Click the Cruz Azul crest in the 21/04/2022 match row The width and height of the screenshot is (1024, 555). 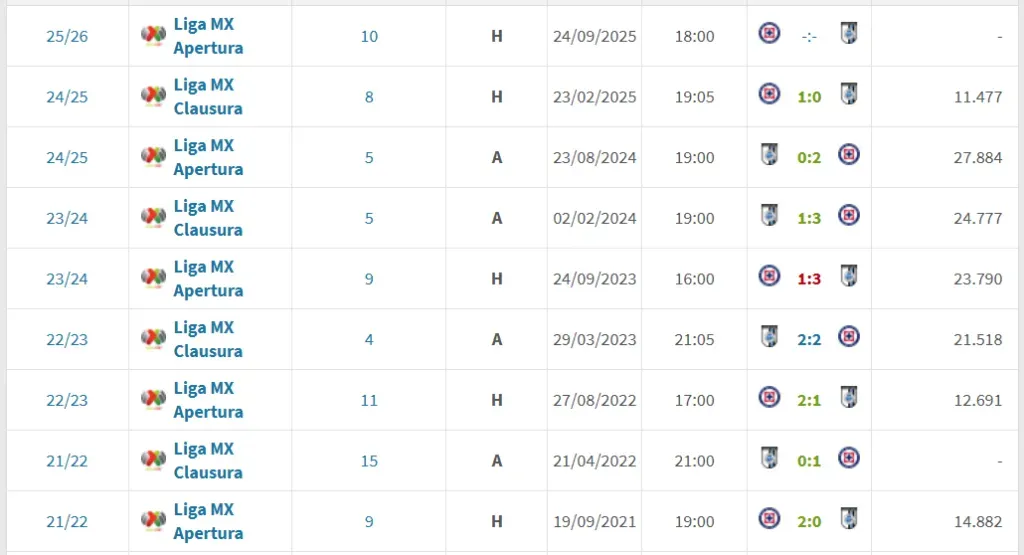point(848,458)
